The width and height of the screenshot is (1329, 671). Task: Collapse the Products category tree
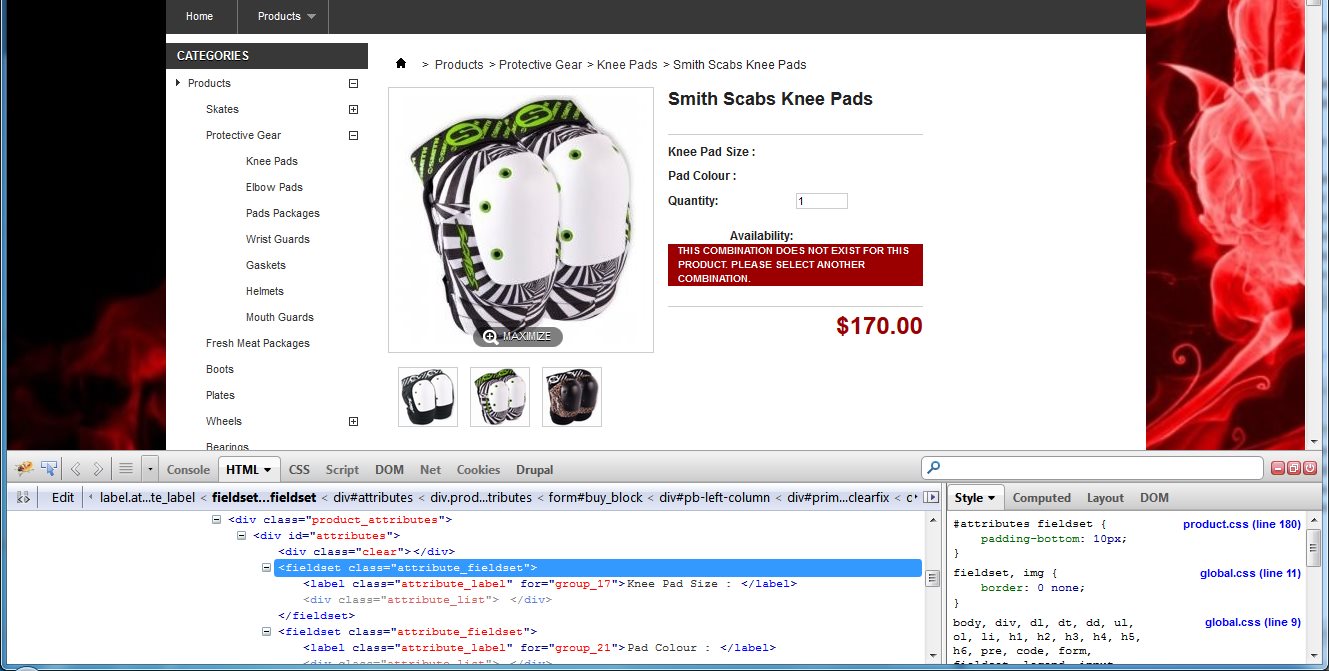(353, 83)
